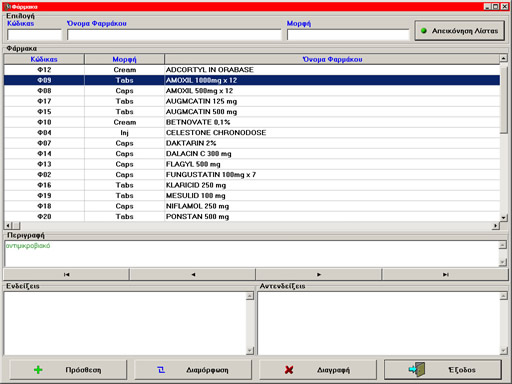Select the AMOXIL 1000mg x 12 row
This screenshot has width=512, height=384.
click(x=252, y=80)
